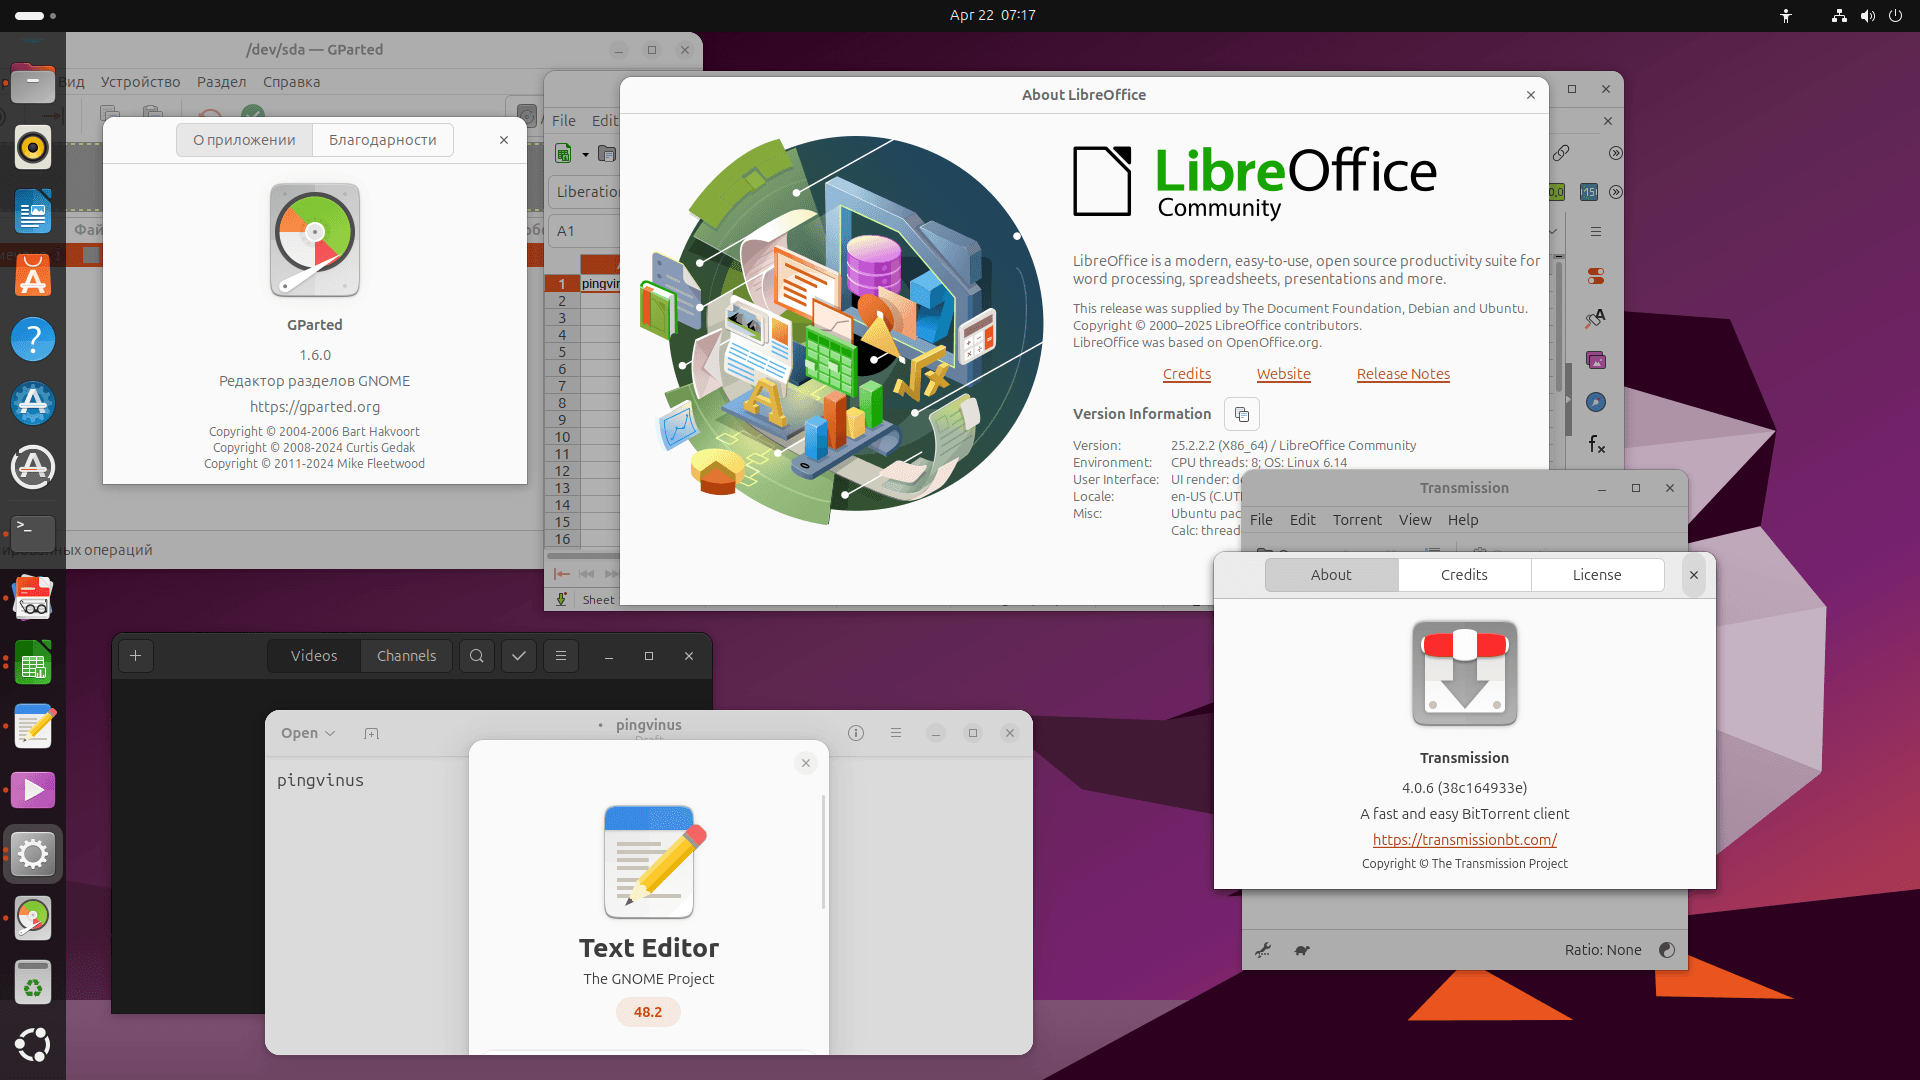Click document info icon in Text Editor

[856, 733]
